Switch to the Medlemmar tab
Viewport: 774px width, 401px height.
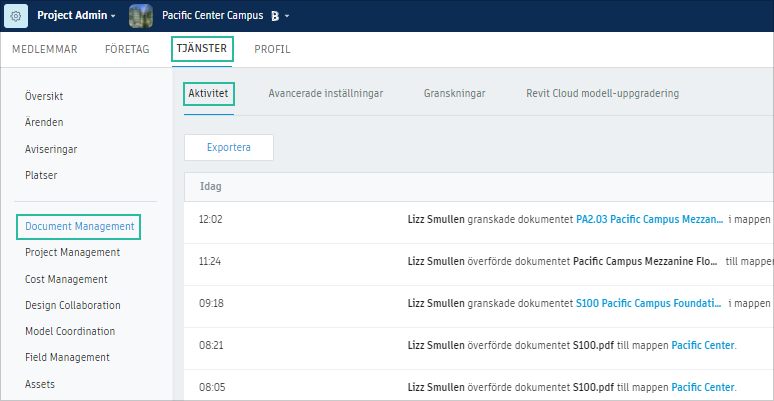[45, 49]
